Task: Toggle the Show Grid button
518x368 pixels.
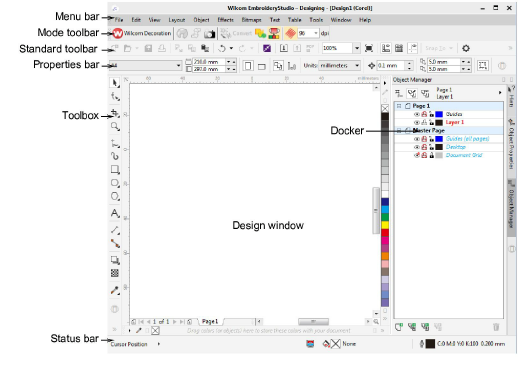Action: click(x=399, y=48)
